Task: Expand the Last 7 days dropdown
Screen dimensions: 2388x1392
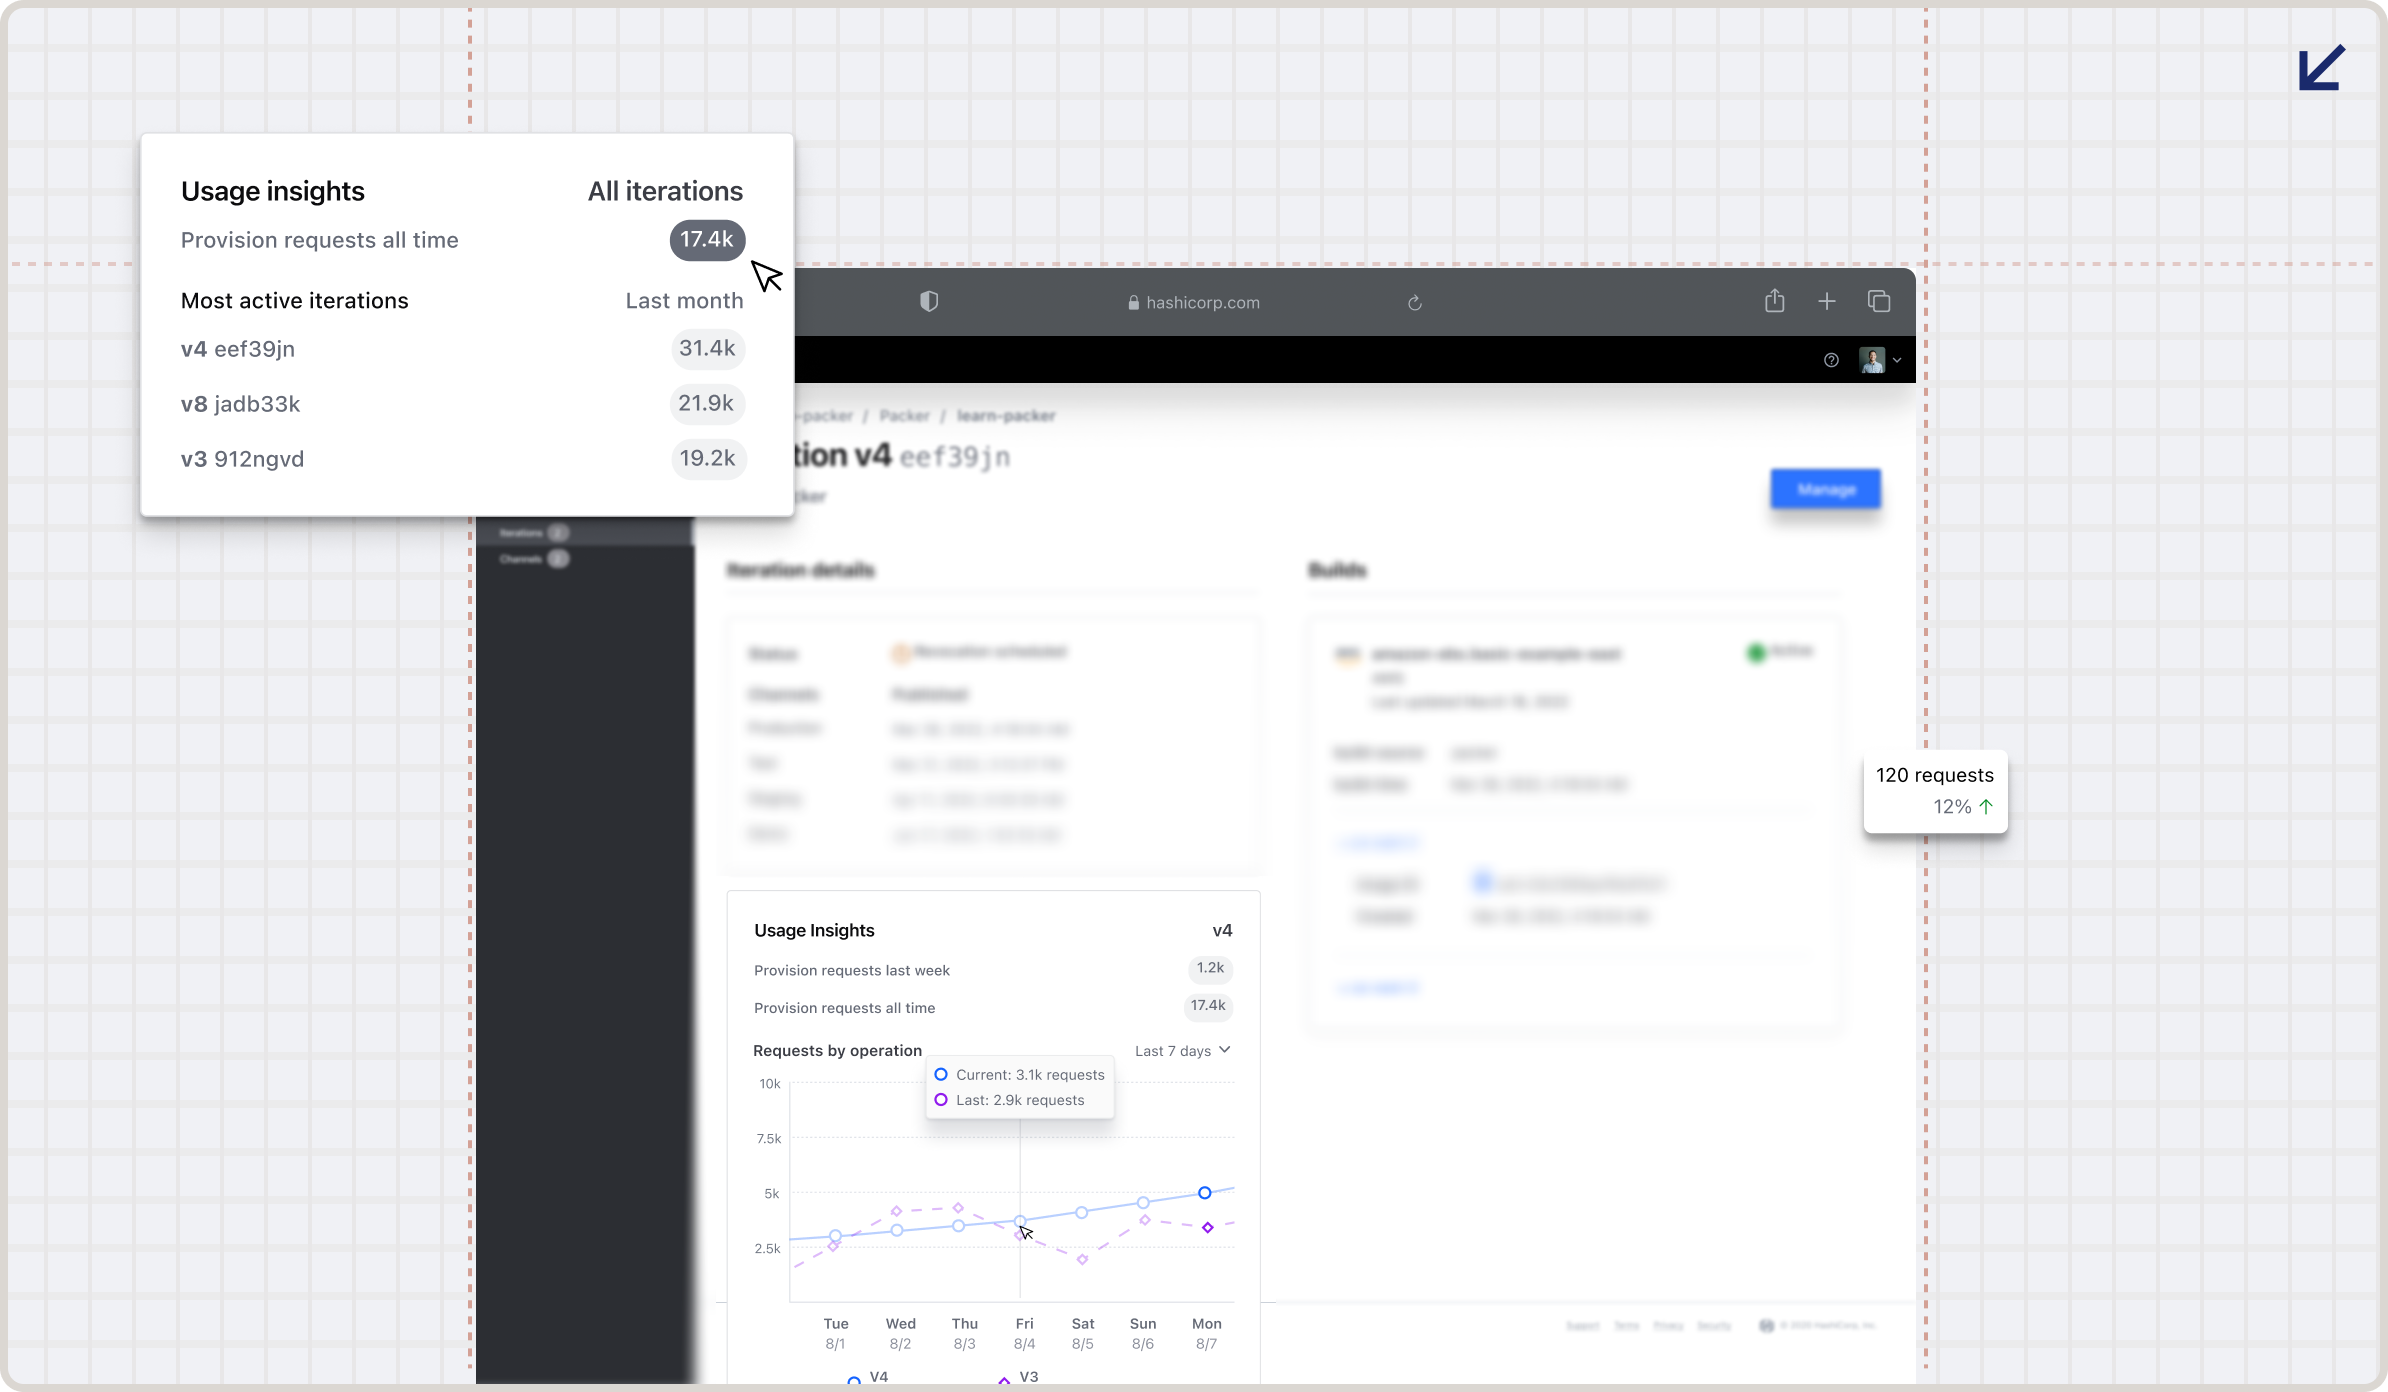Action: (1182, 1050)
